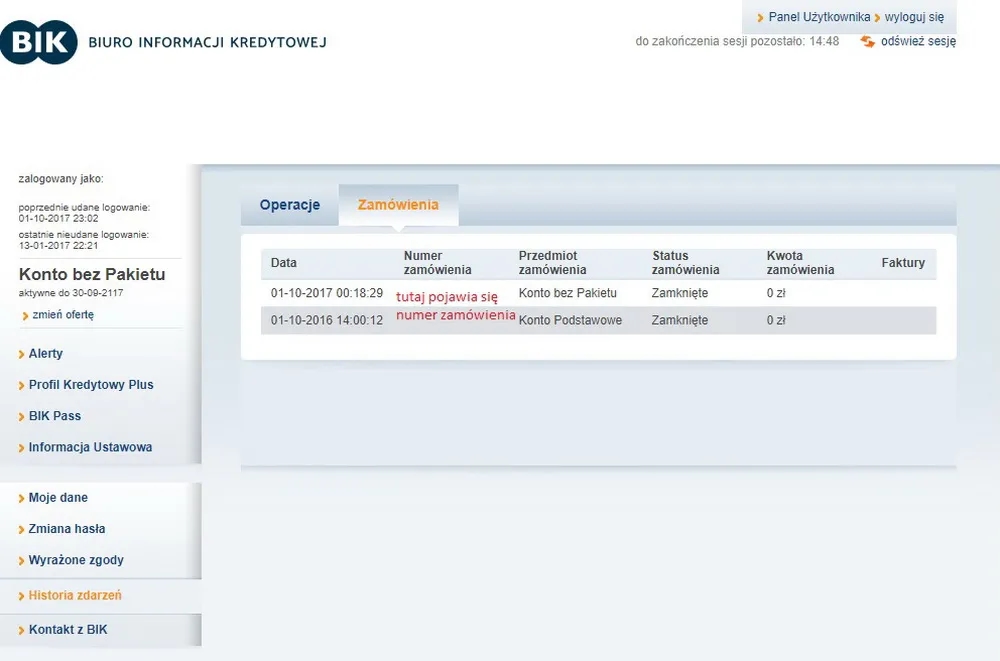Click the BIK logo icon

38,42
